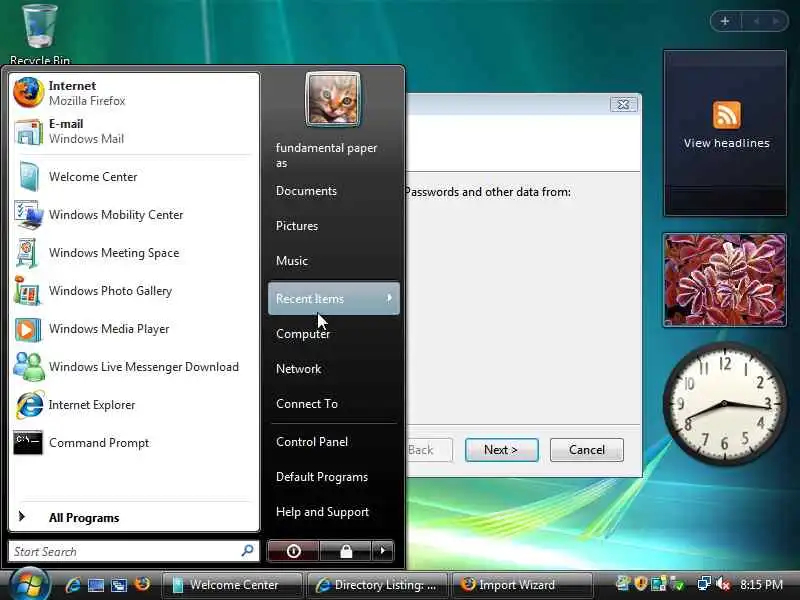The width and height of the screenshot is (800, 600).
Task: Click sidebar previous gadgets arrow
Action: 756,21
